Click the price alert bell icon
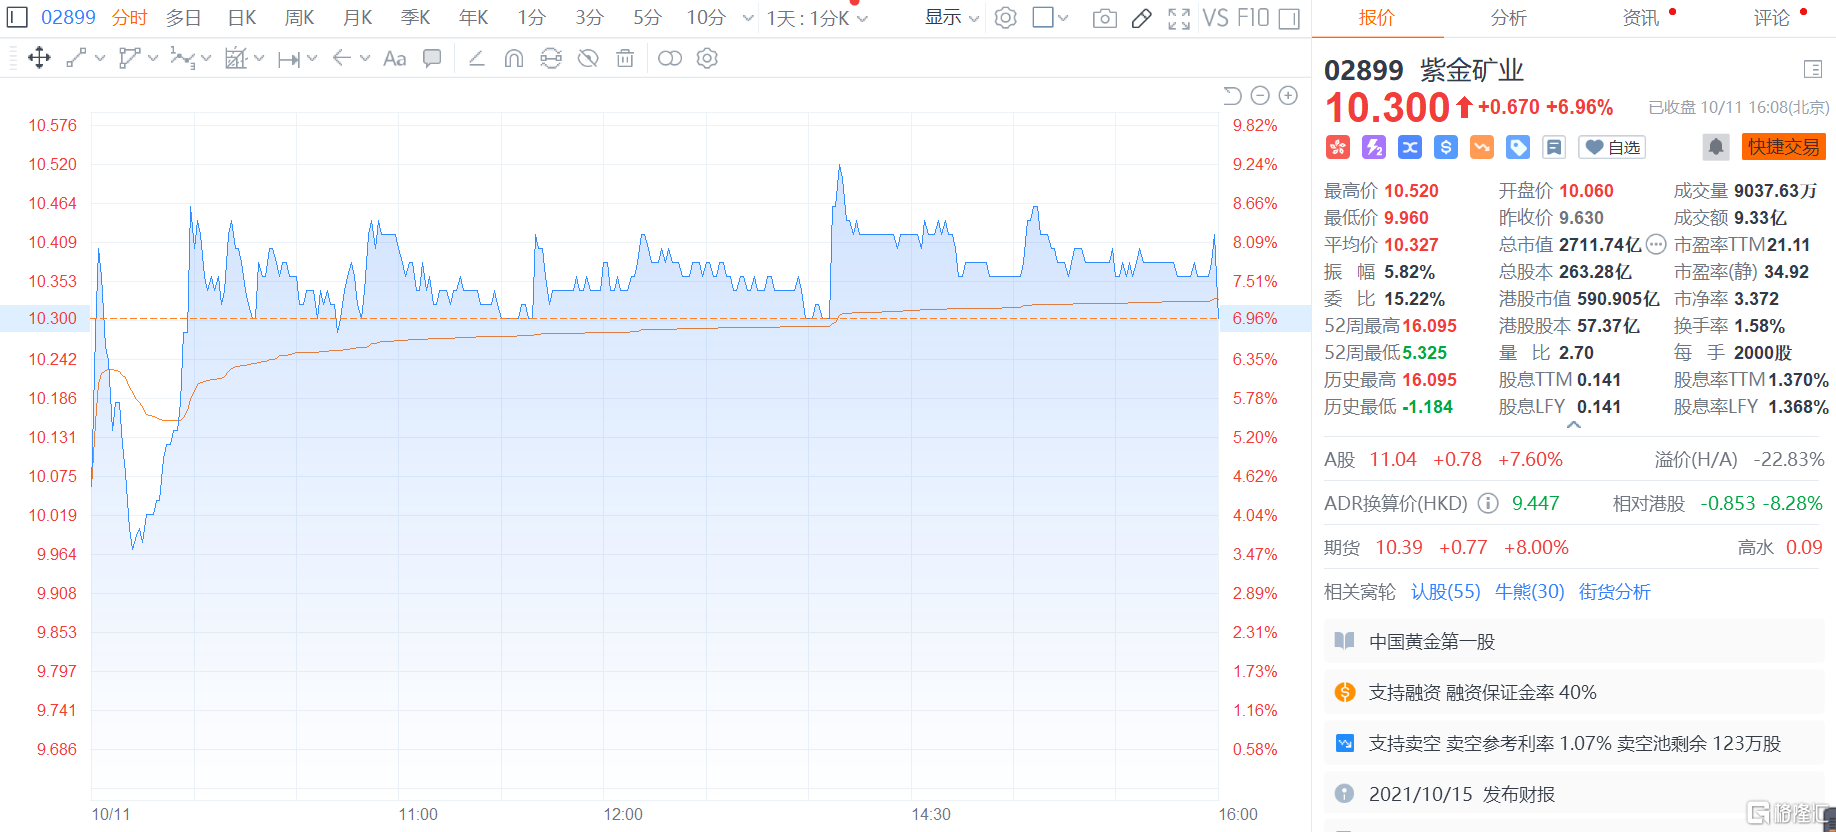 click(1715, 147)
